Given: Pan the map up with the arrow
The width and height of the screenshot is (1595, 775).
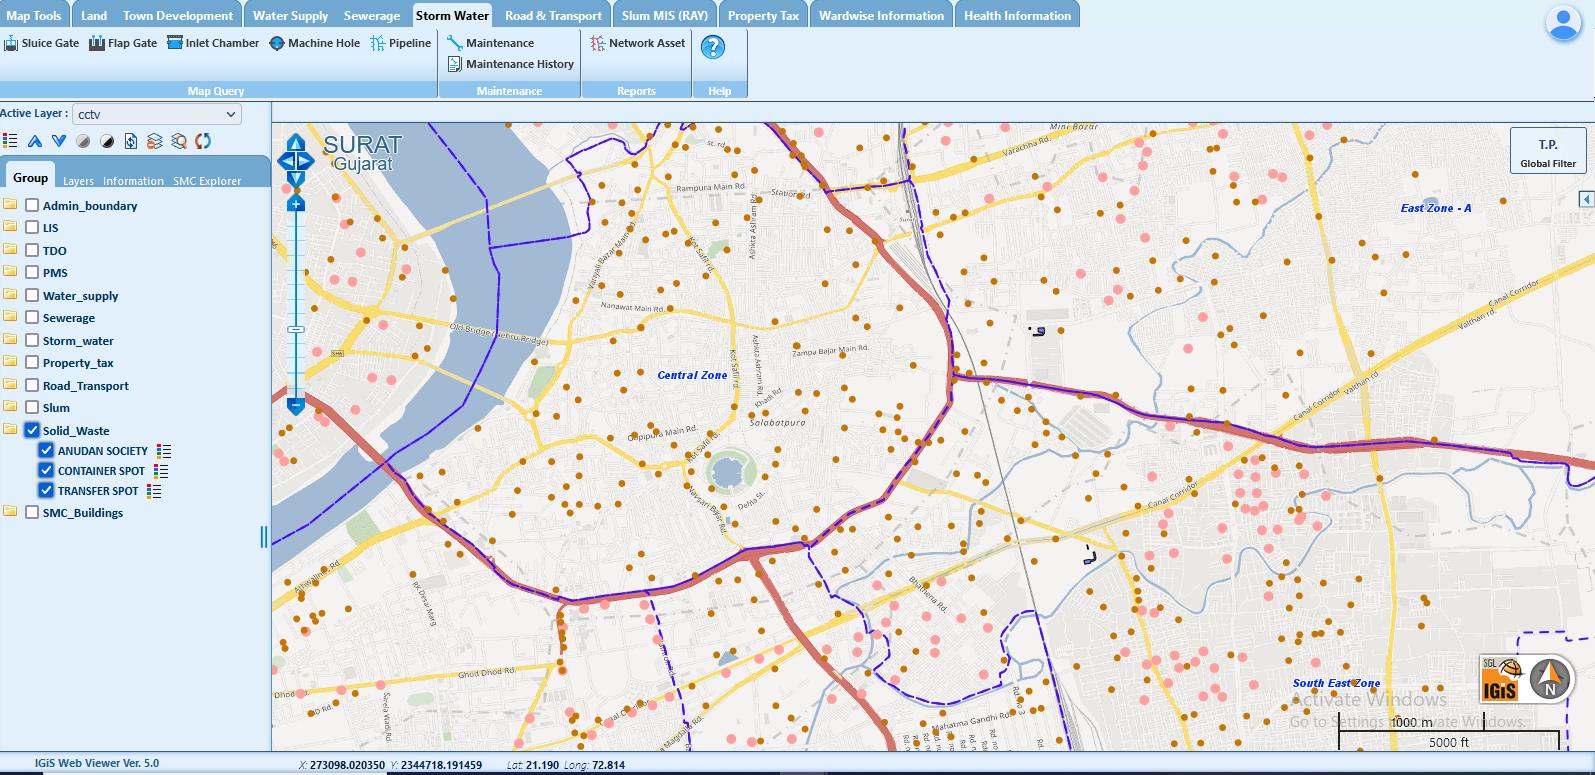Looking at the screenshot, I should [296, 143].
